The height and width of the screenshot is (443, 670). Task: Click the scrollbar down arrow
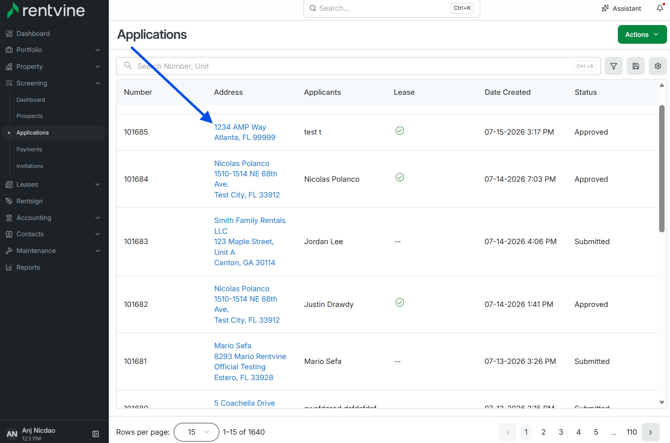[x=662, y=402]
